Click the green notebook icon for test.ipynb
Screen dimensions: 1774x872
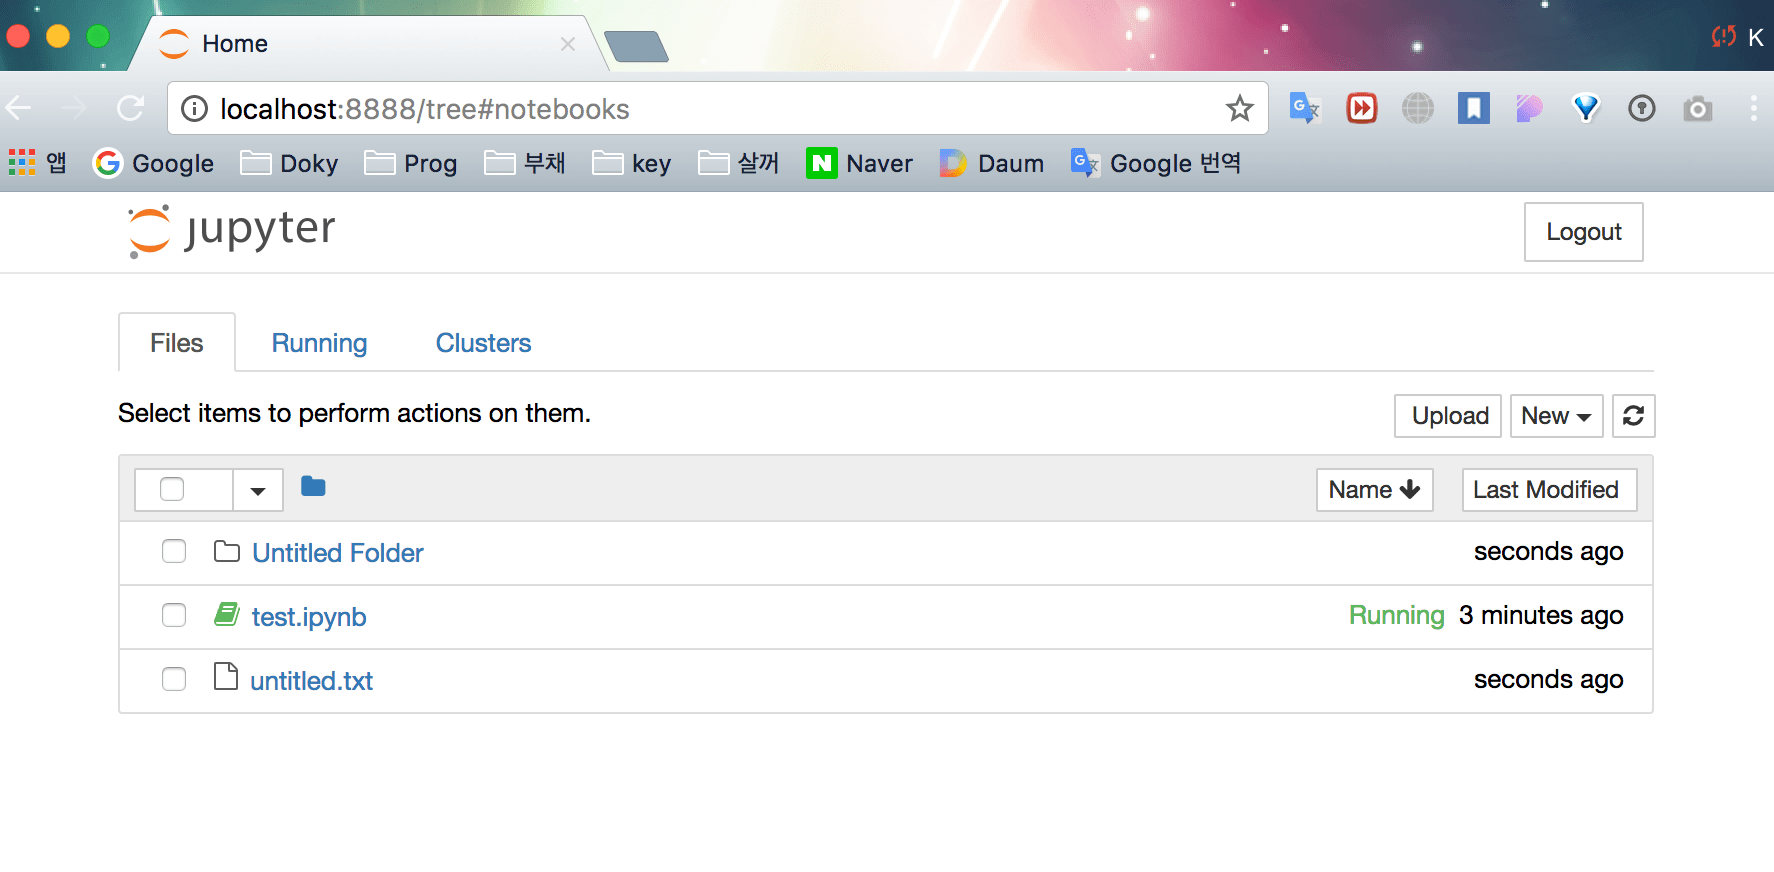pyautogui.click(x=227, y=614)
